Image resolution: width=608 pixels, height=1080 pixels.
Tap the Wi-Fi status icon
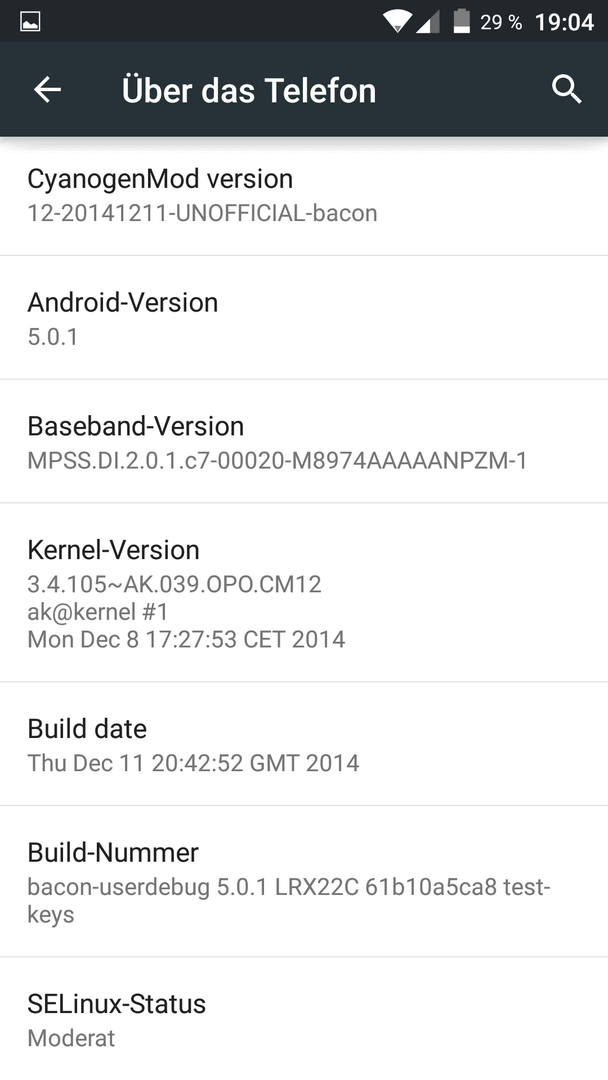pos(397,21)
